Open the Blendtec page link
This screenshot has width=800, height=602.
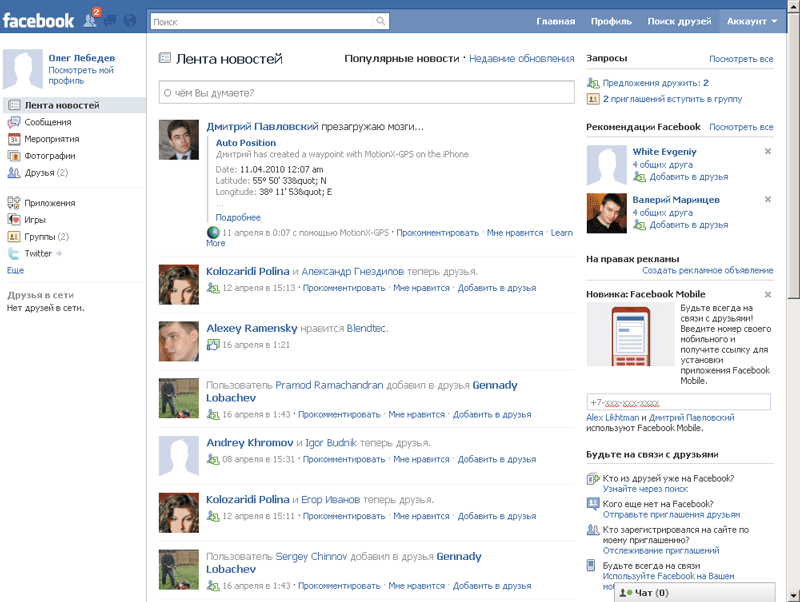point(366,328)
